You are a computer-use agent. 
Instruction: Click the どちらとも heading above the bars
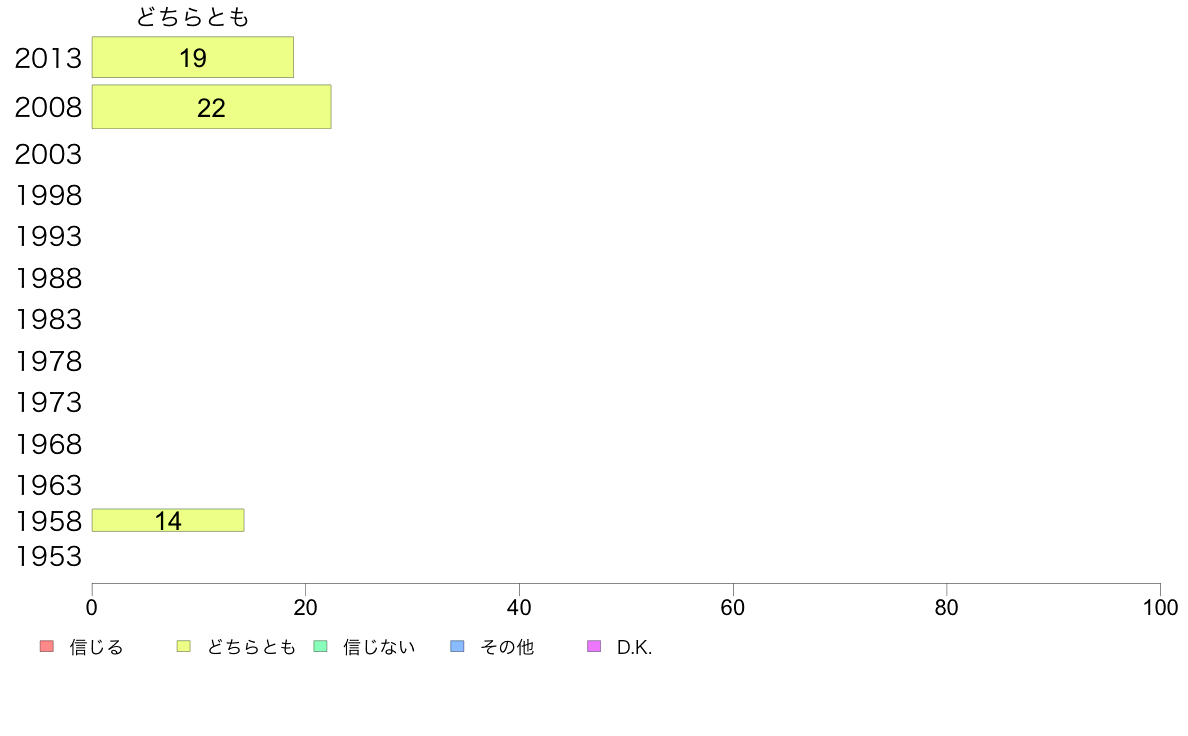pyautogui.click(x=192, y=17)
